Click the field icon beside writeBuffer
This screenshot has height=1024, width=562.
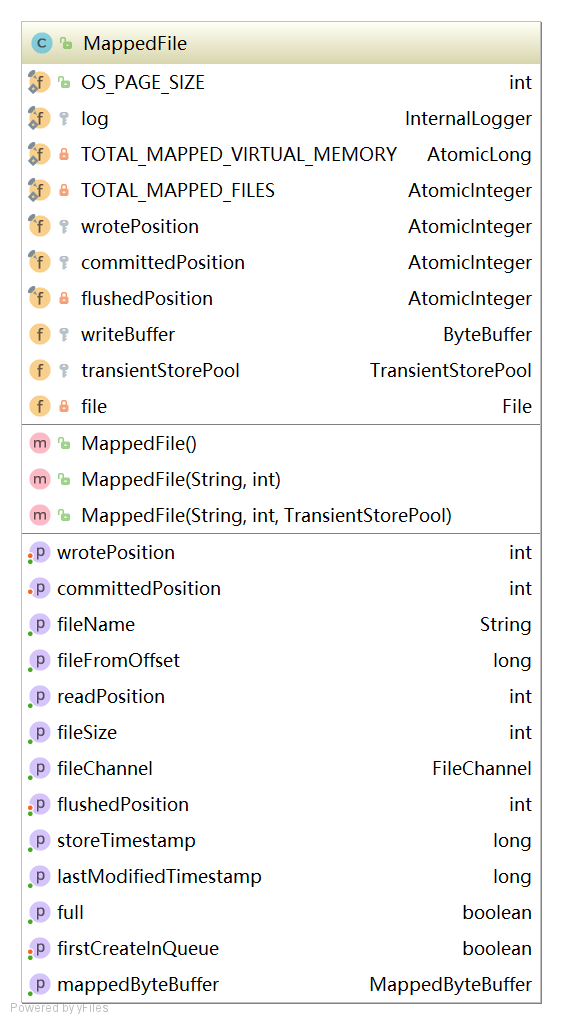[40, 334]
